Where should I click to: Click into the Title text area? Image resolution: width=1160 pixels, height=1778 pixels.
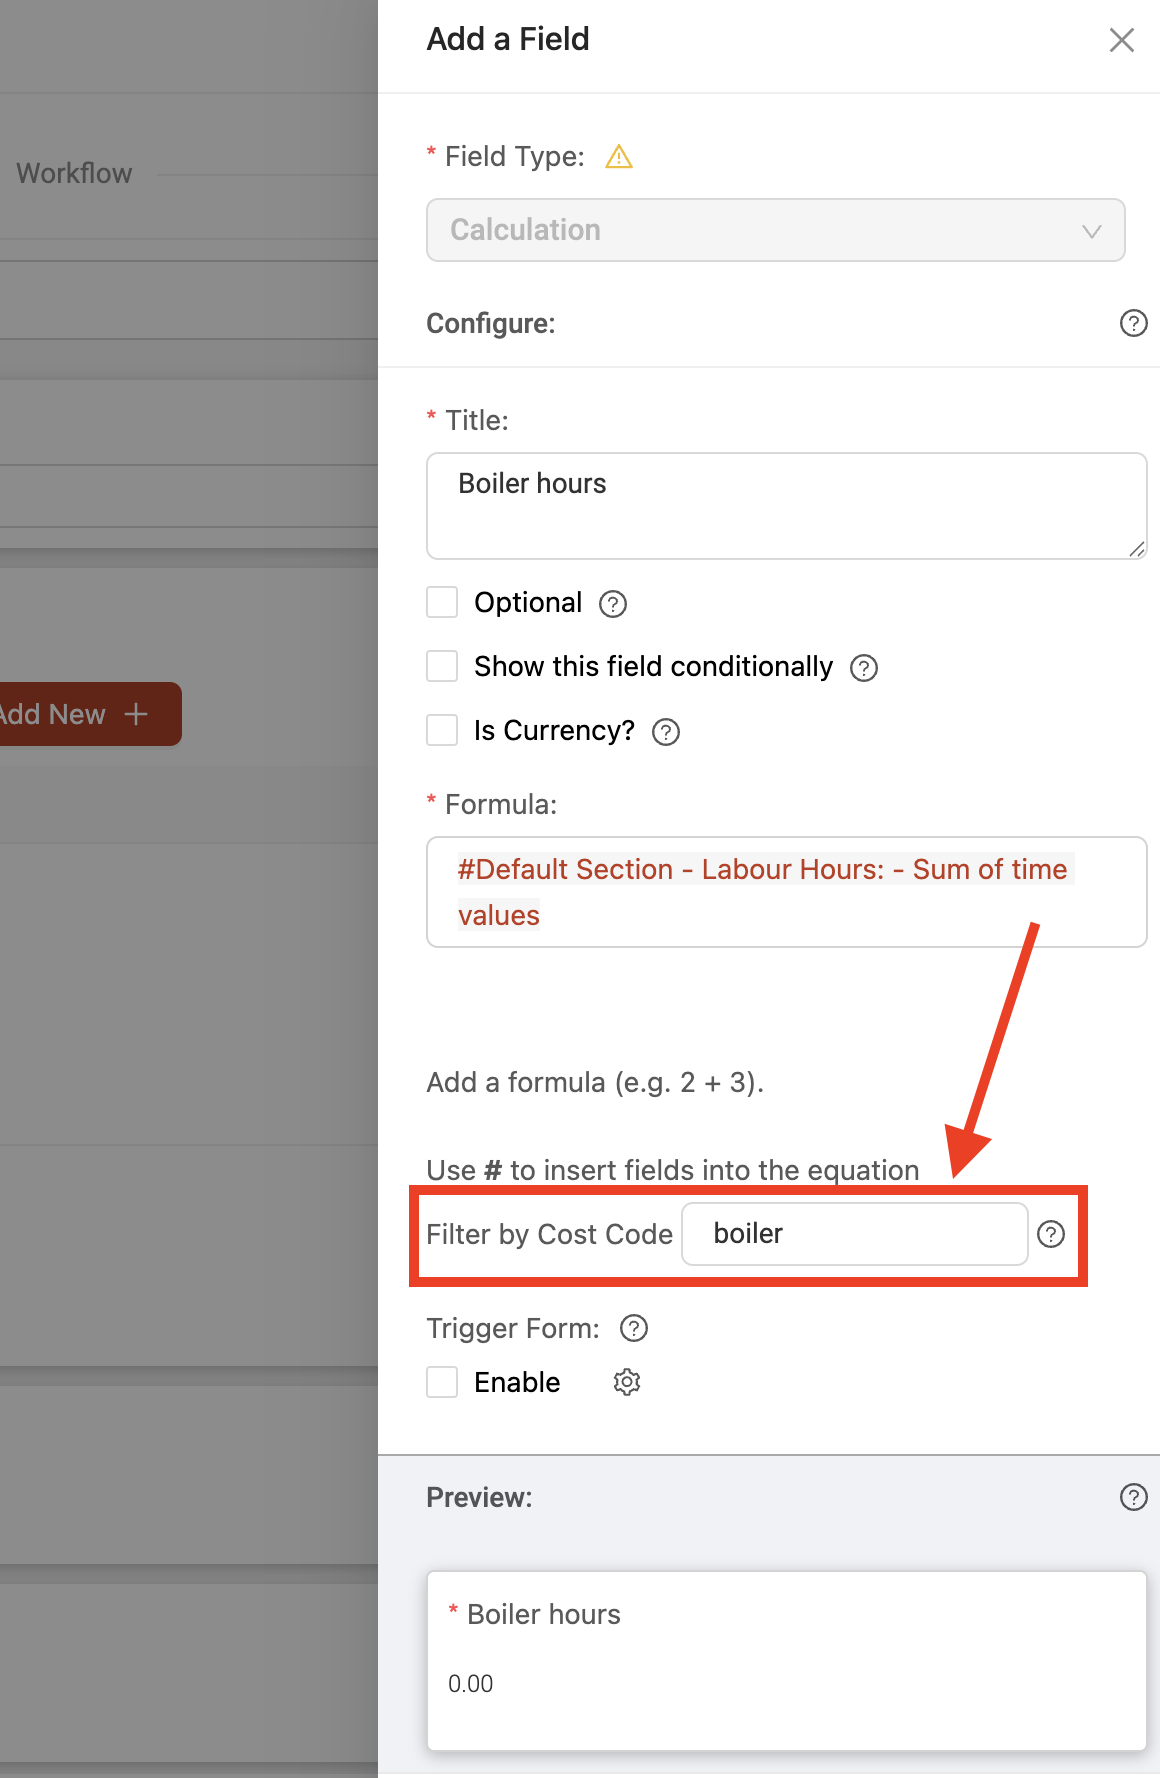coord(786,505)
